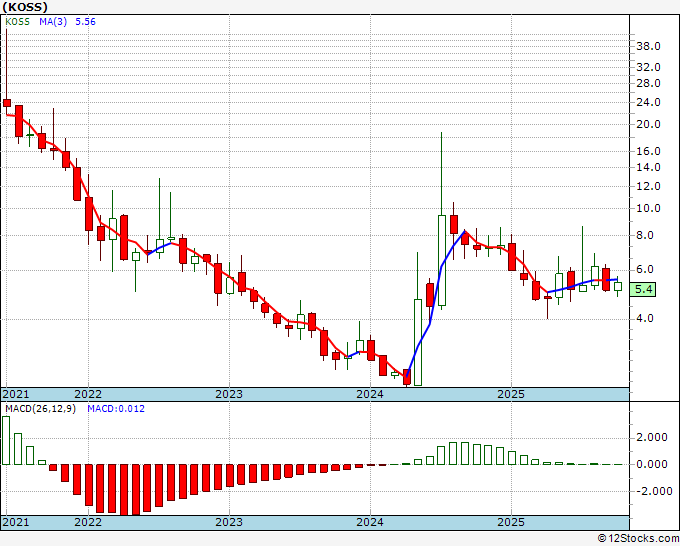Viewport: 680px width, 546px height.
Task: Click the 0.000 MACD axis label
Action: pos(651,464)
